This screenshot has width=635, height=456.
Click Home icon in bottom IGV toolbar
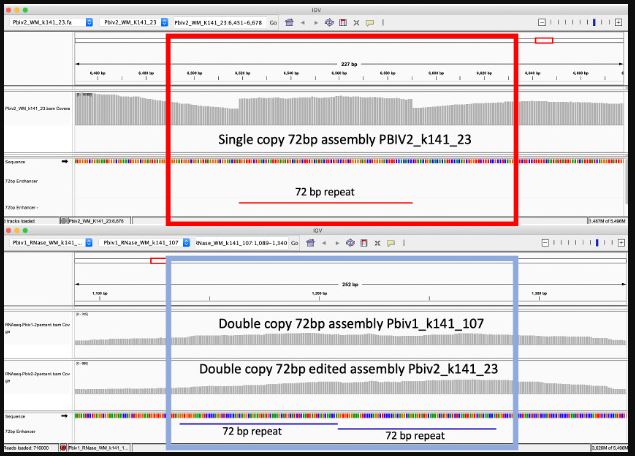click(x=311, y=243)
